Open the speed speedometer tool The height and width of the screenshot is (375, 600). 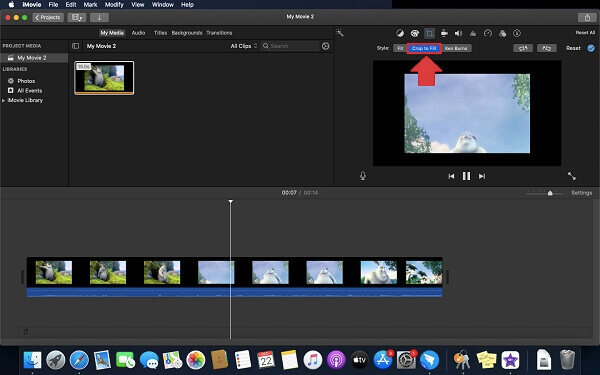pyautogui.click(x=488, y=33)
